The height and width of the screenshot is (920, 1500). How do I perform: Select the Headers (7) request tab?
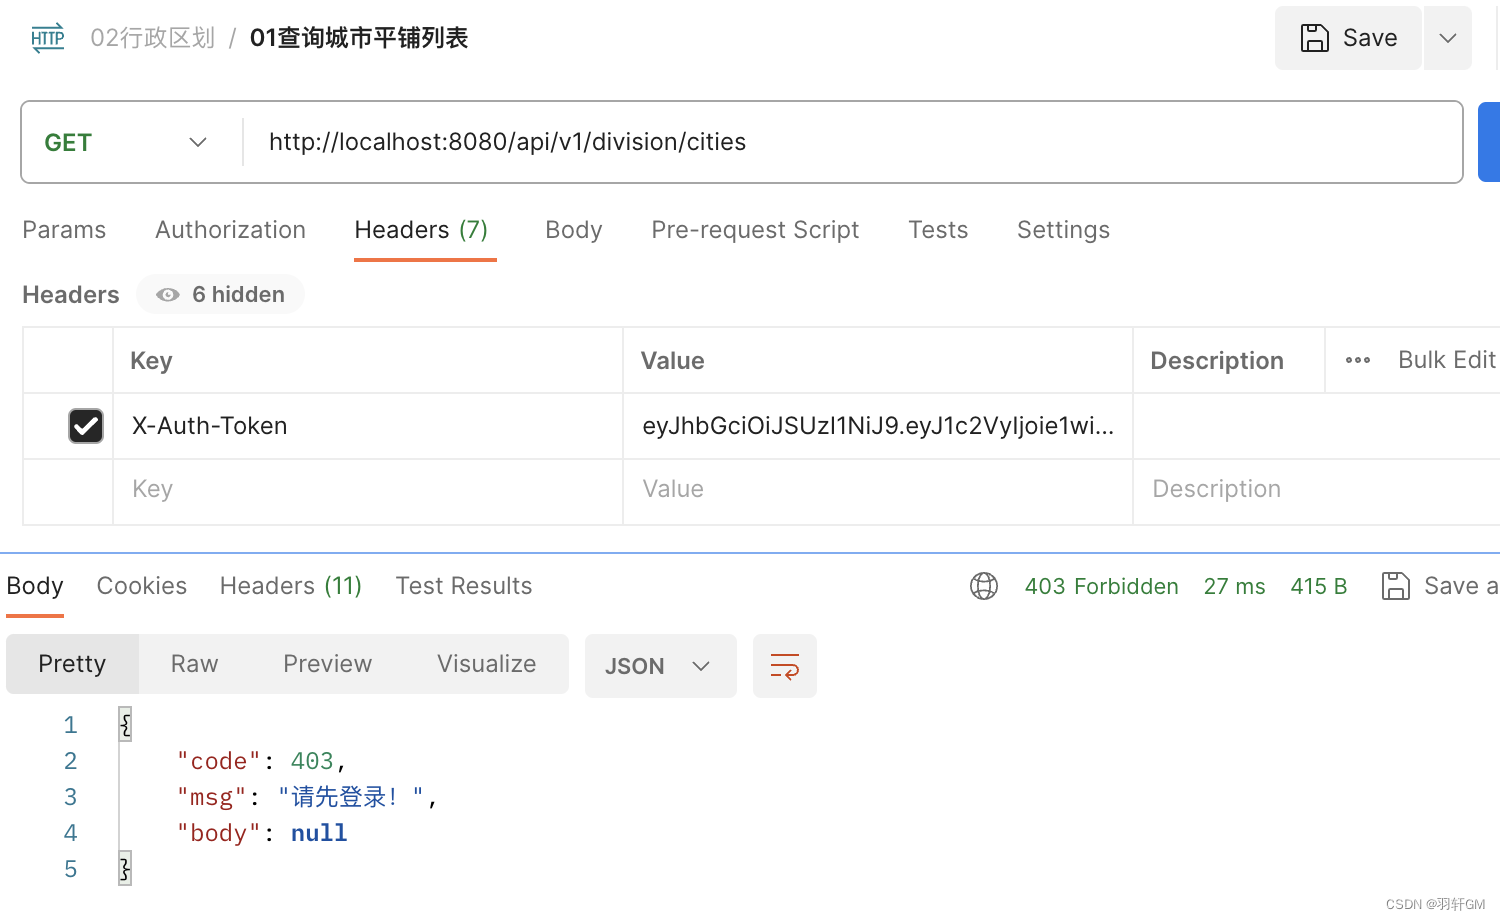tap(421, 230)
